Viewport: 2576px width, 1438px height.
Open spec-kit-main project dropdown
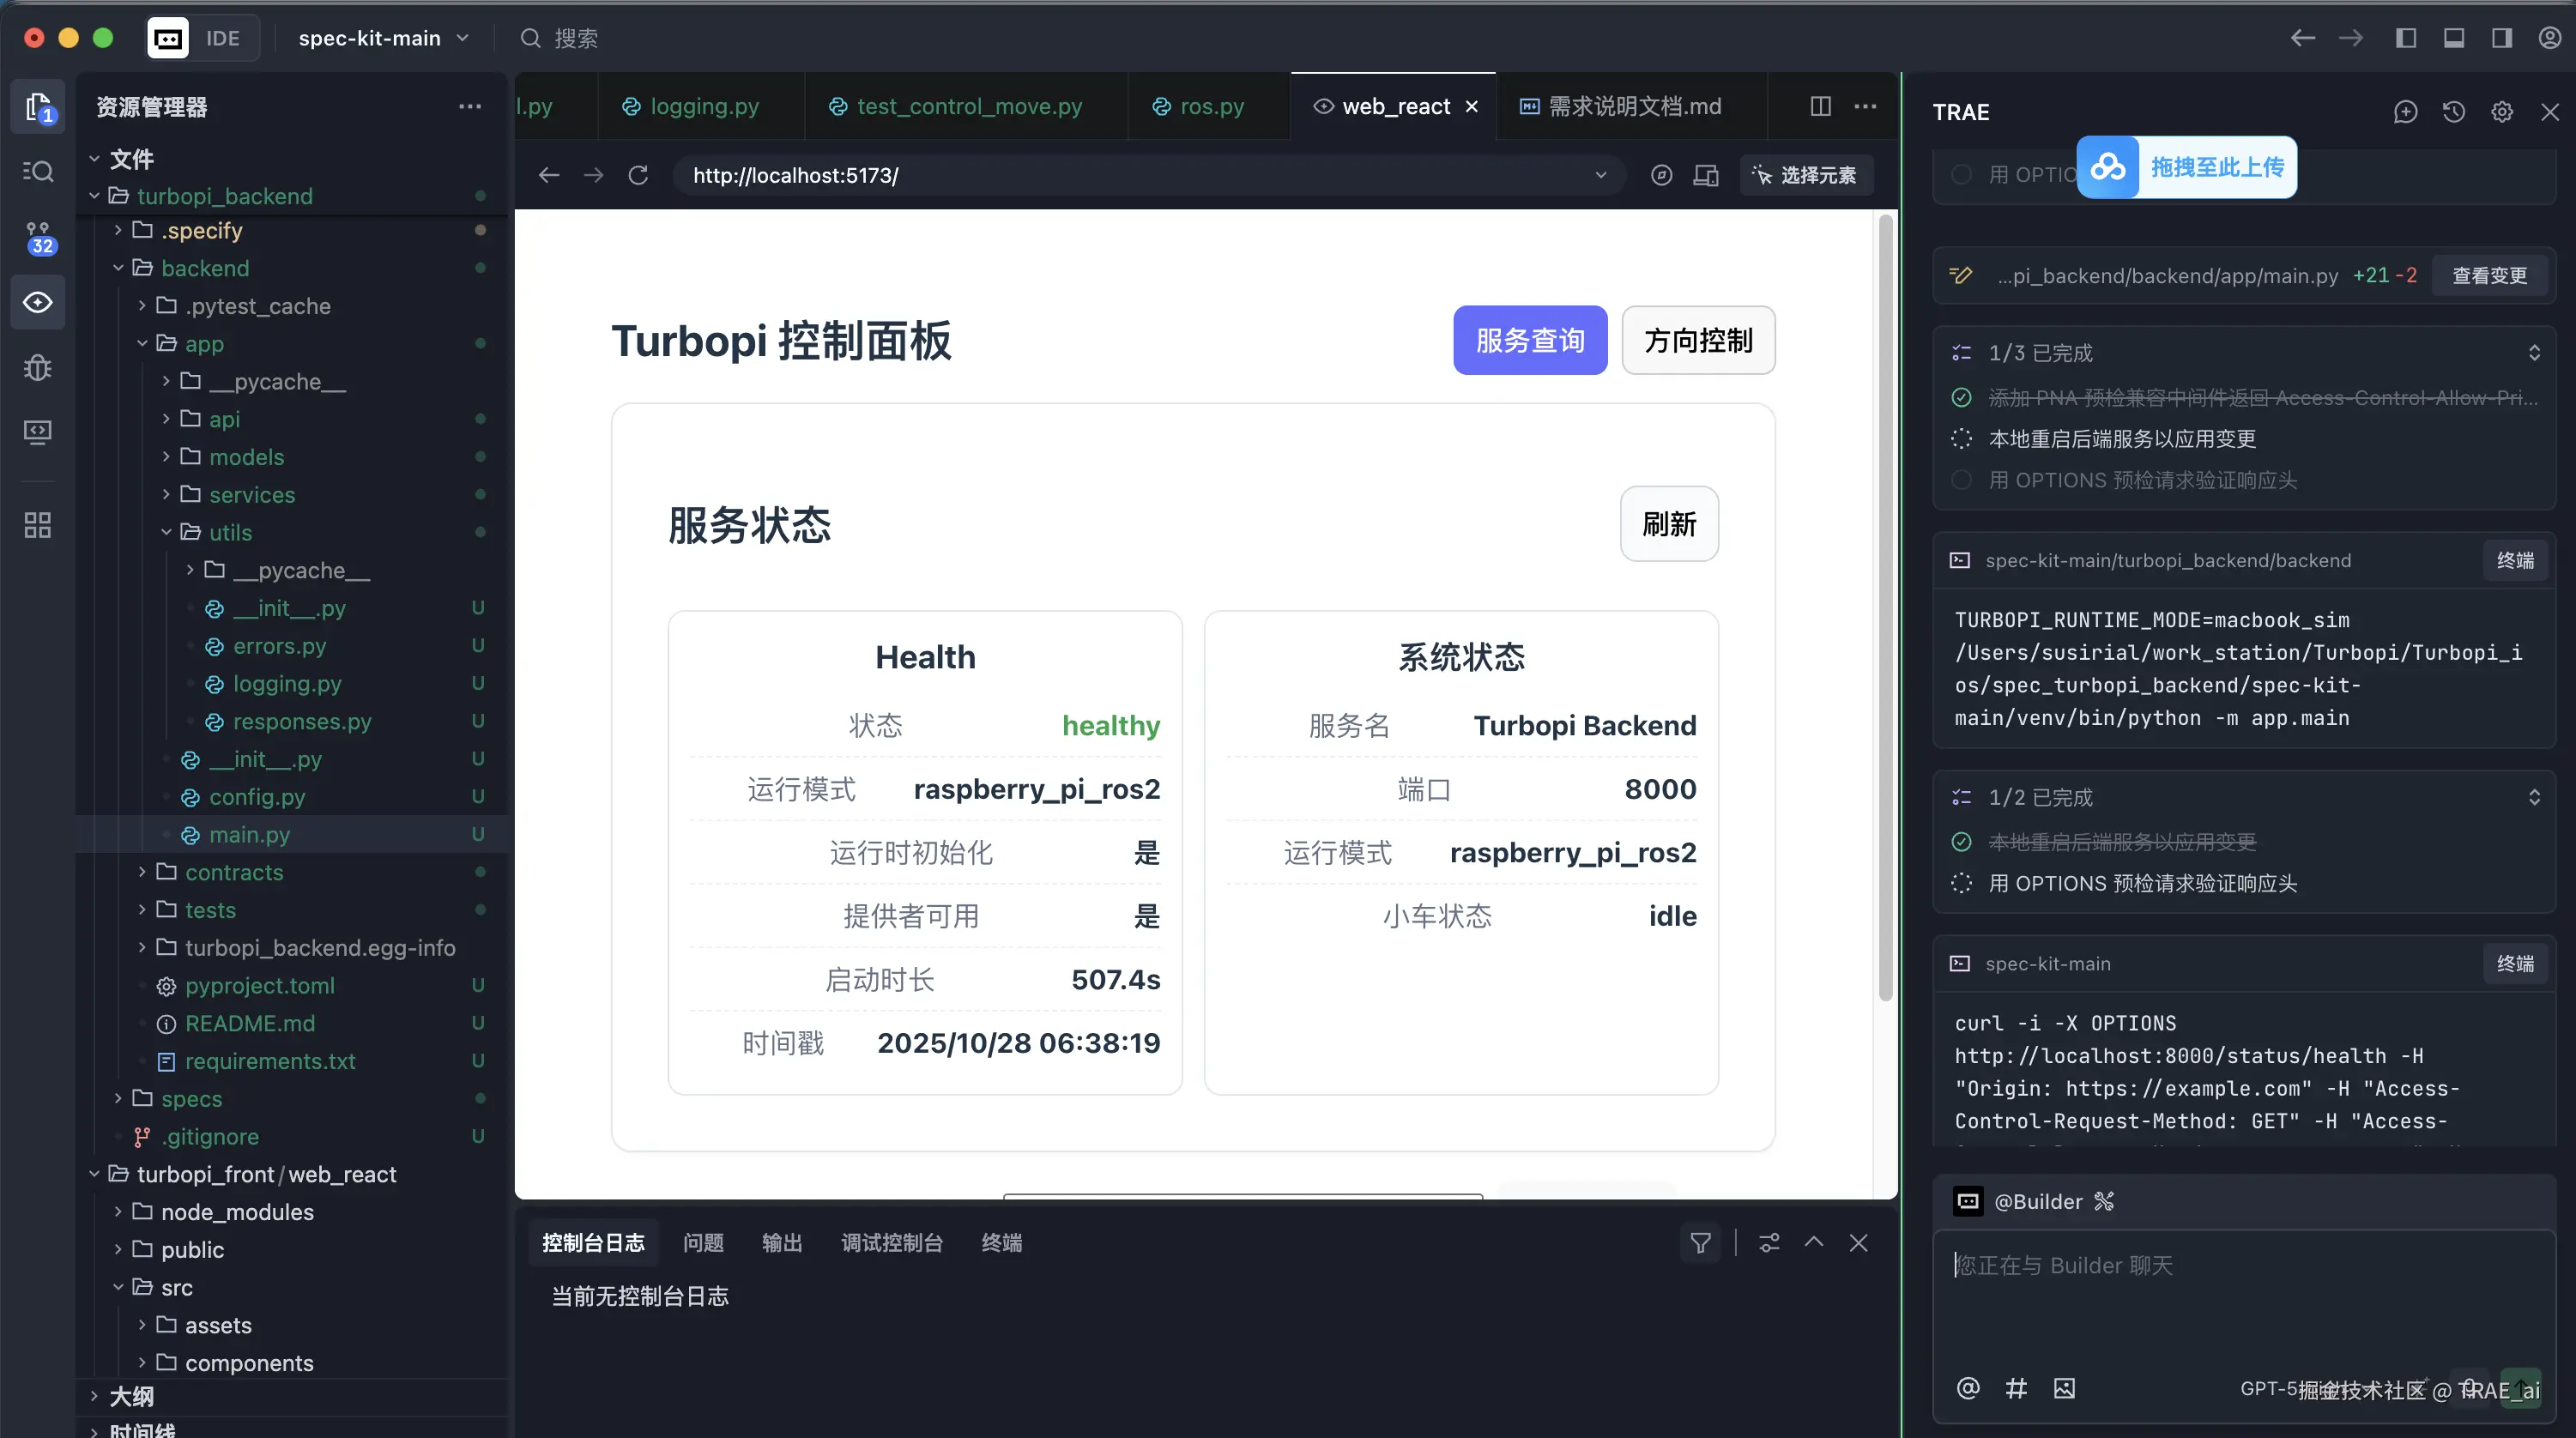(383, 38)
